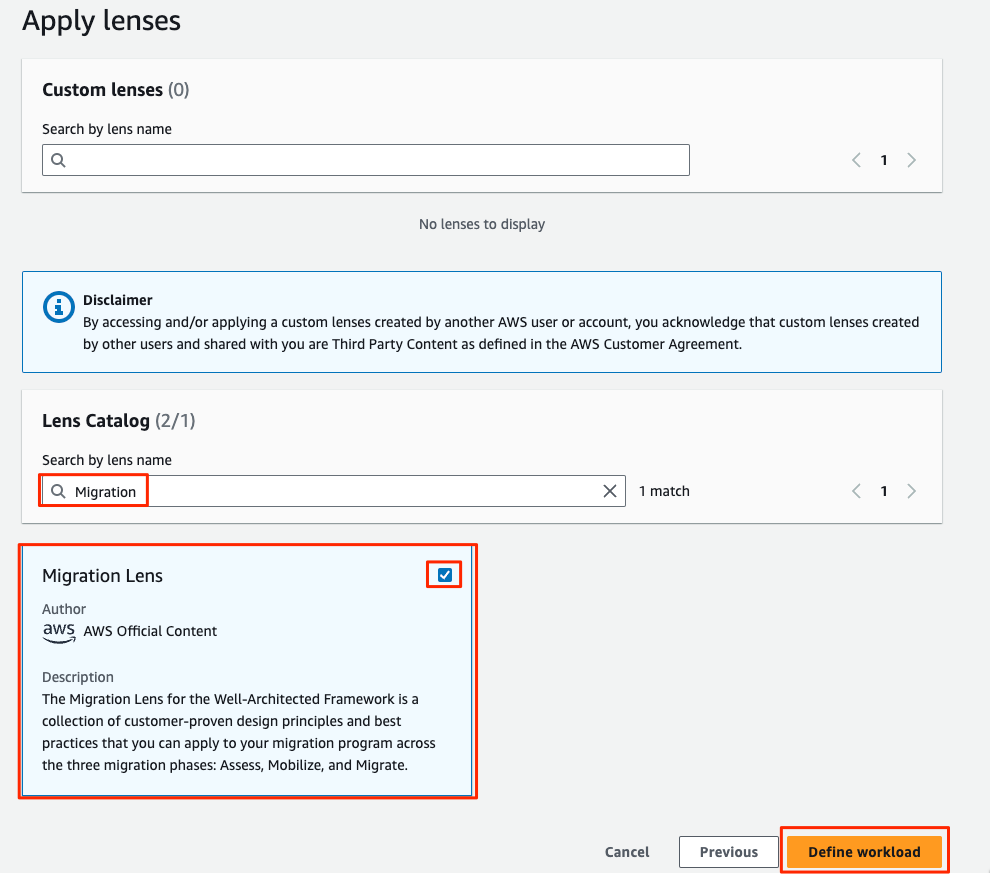
Task: Select page 1 in Lens Catalog pagination
Action: [x=884, y=491]
